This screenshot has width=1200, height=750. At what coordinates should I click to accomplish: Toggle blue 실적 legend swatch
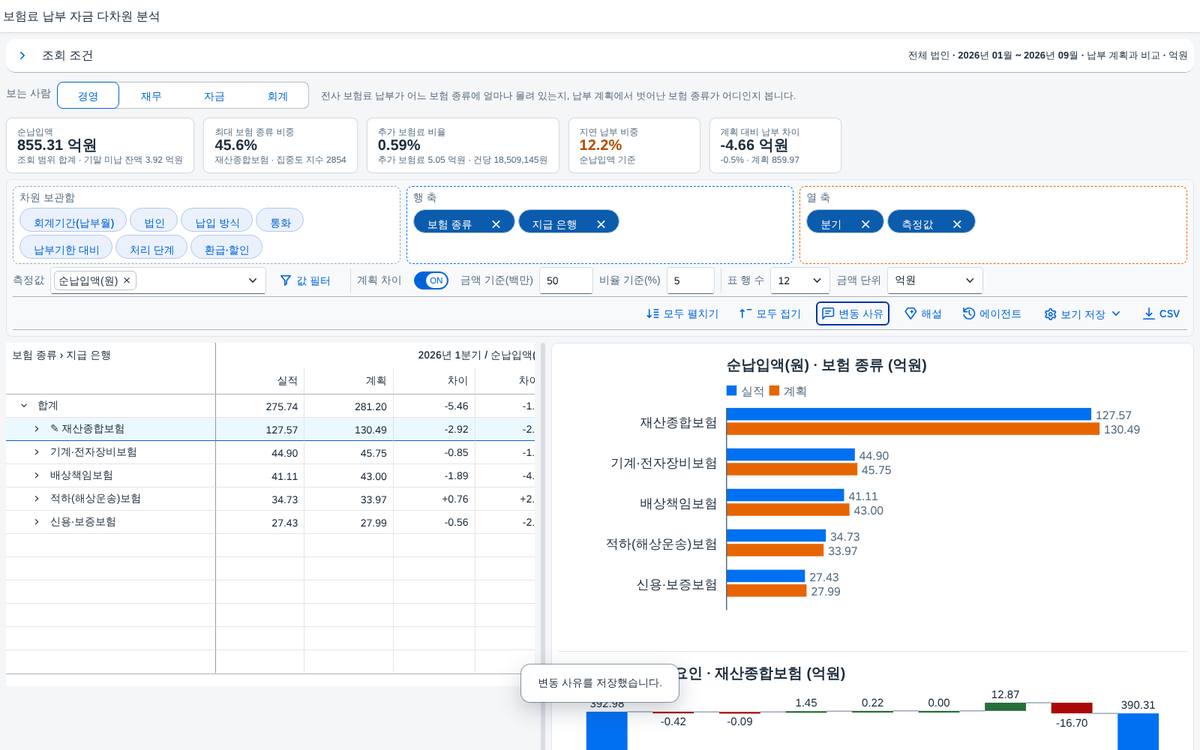click(732, 391)
